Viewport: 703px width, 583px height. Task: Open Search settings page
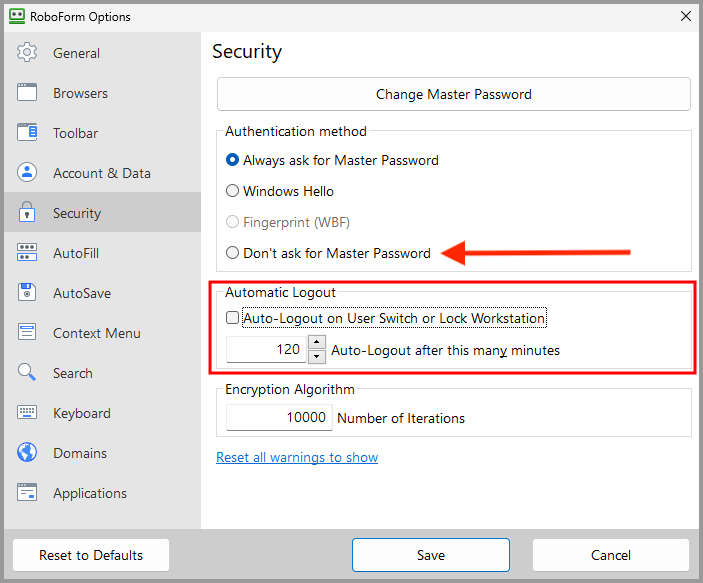click(x=103, y=372)
